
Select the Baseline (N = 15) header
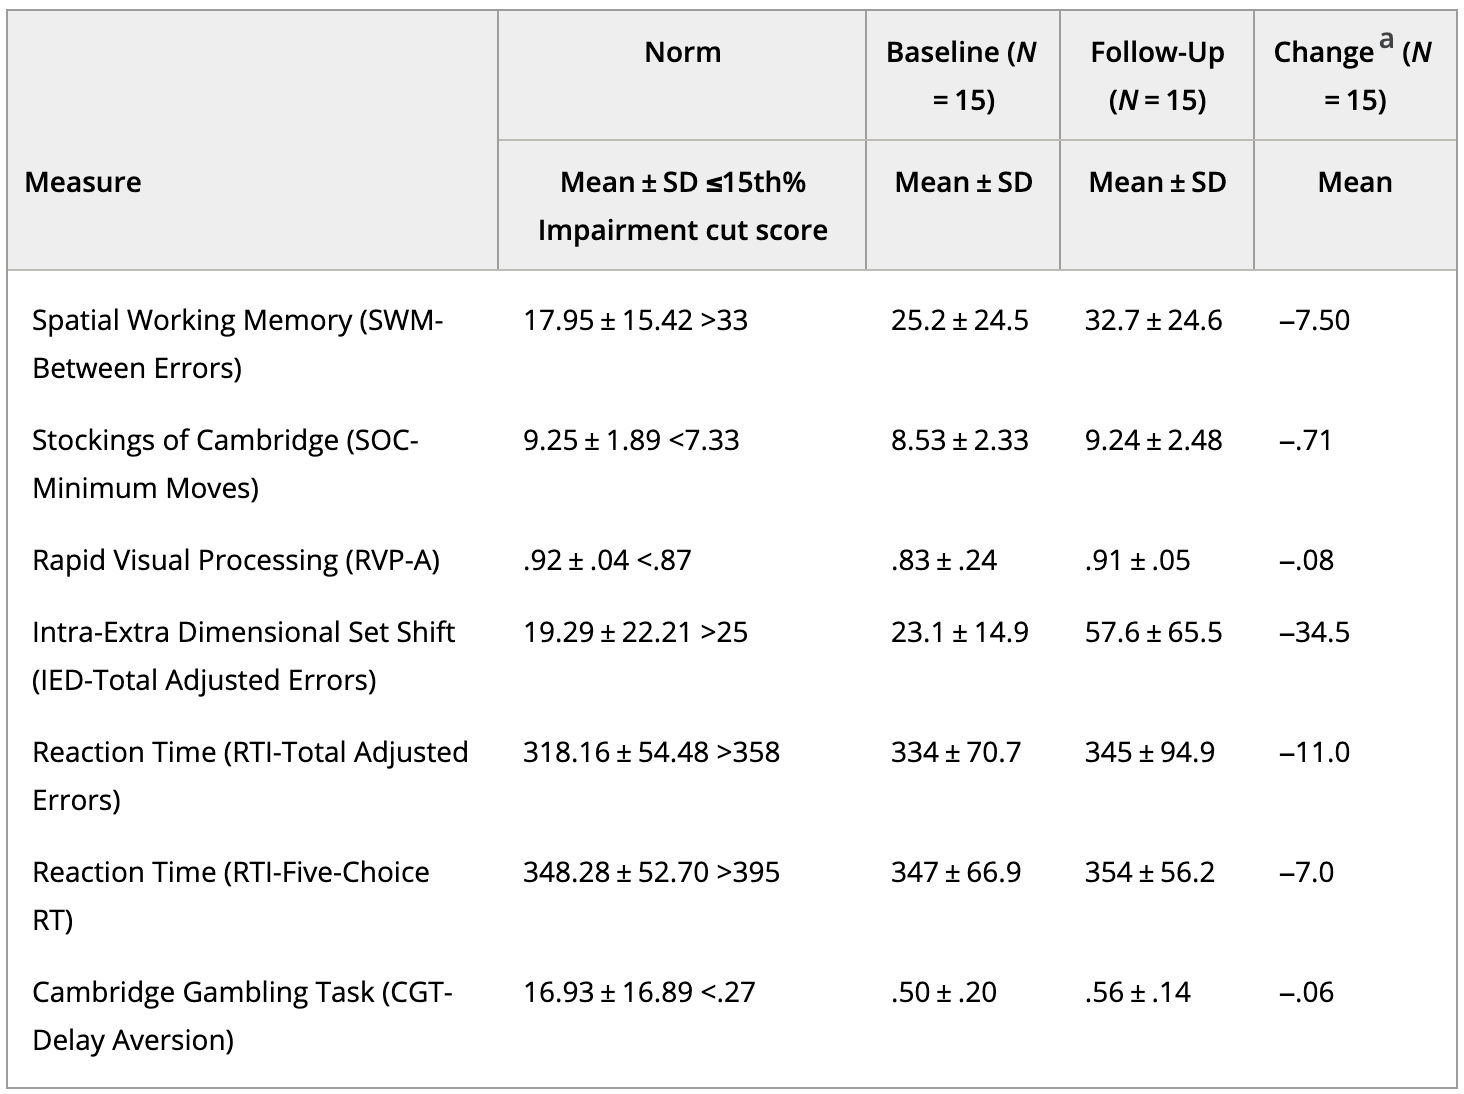(x=962, y=76)
